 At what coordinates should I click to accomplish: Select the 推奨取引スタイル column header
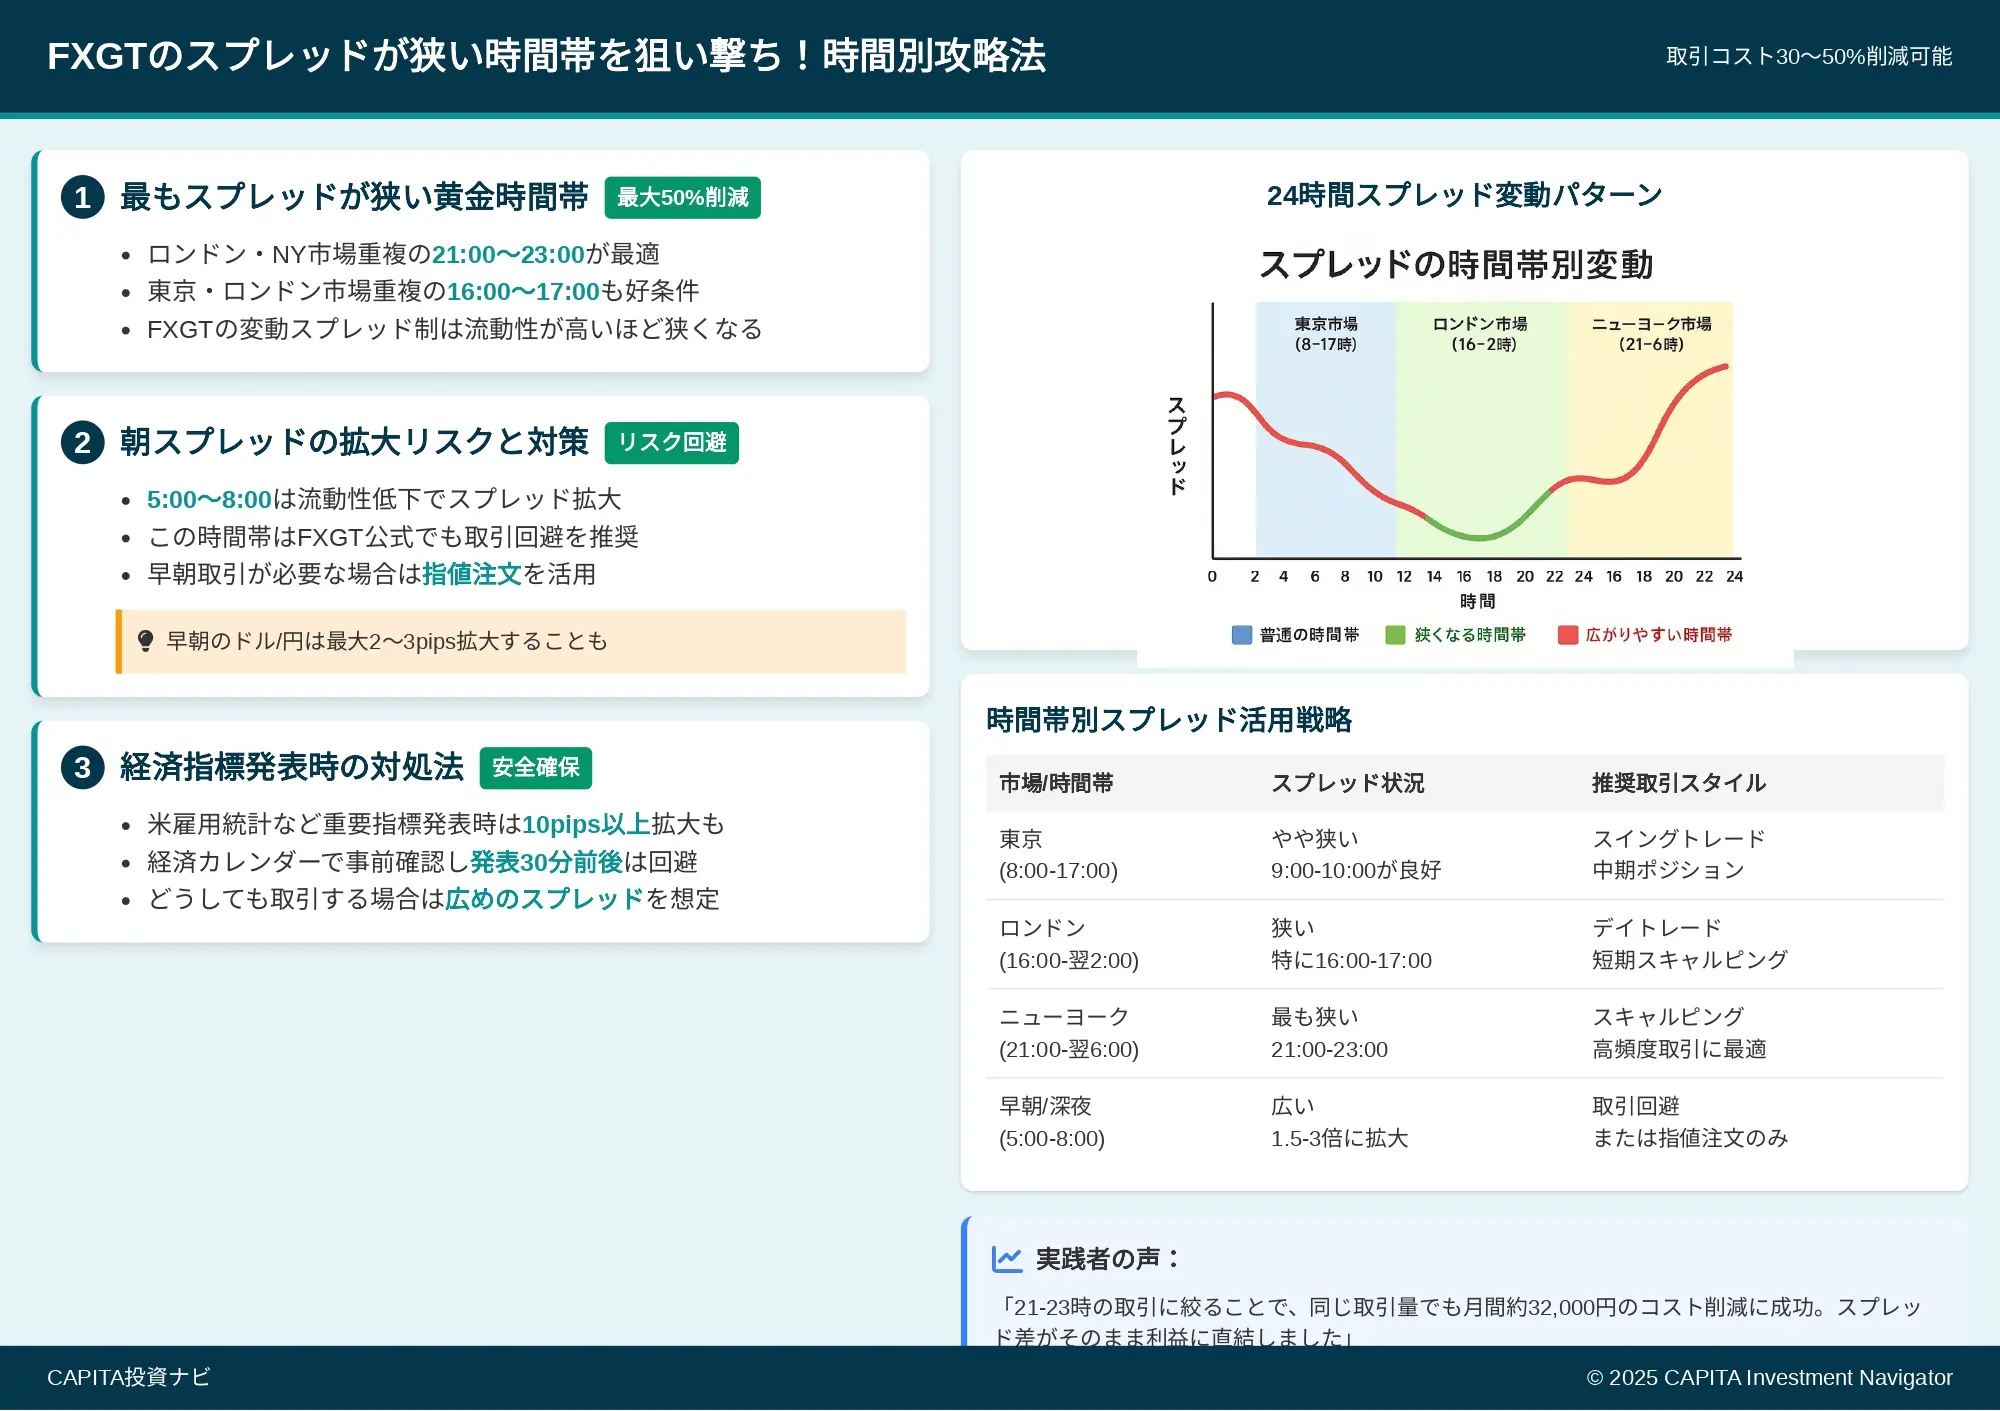1678,783
